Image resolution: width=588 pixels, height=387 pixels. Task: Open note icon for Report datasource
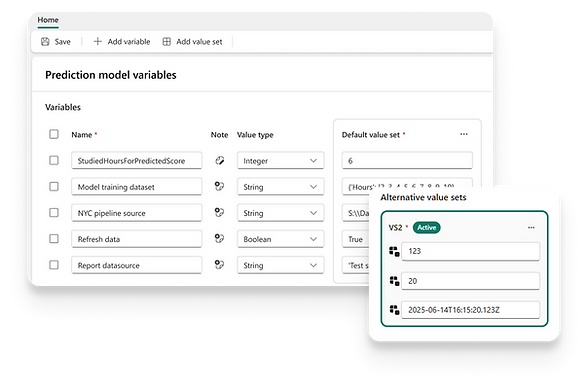point(219,264)
